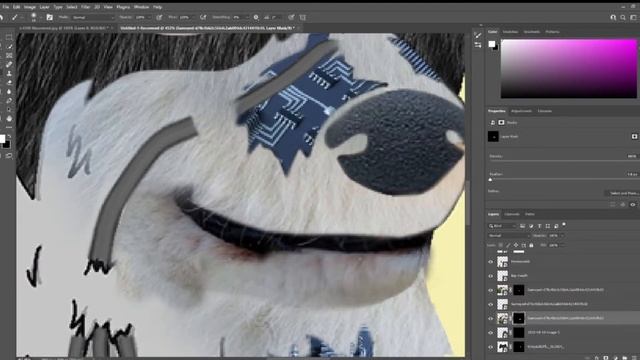Click the layer mask icon in Properties
Viewport: 640px width, 360px height.
point(501,122)
